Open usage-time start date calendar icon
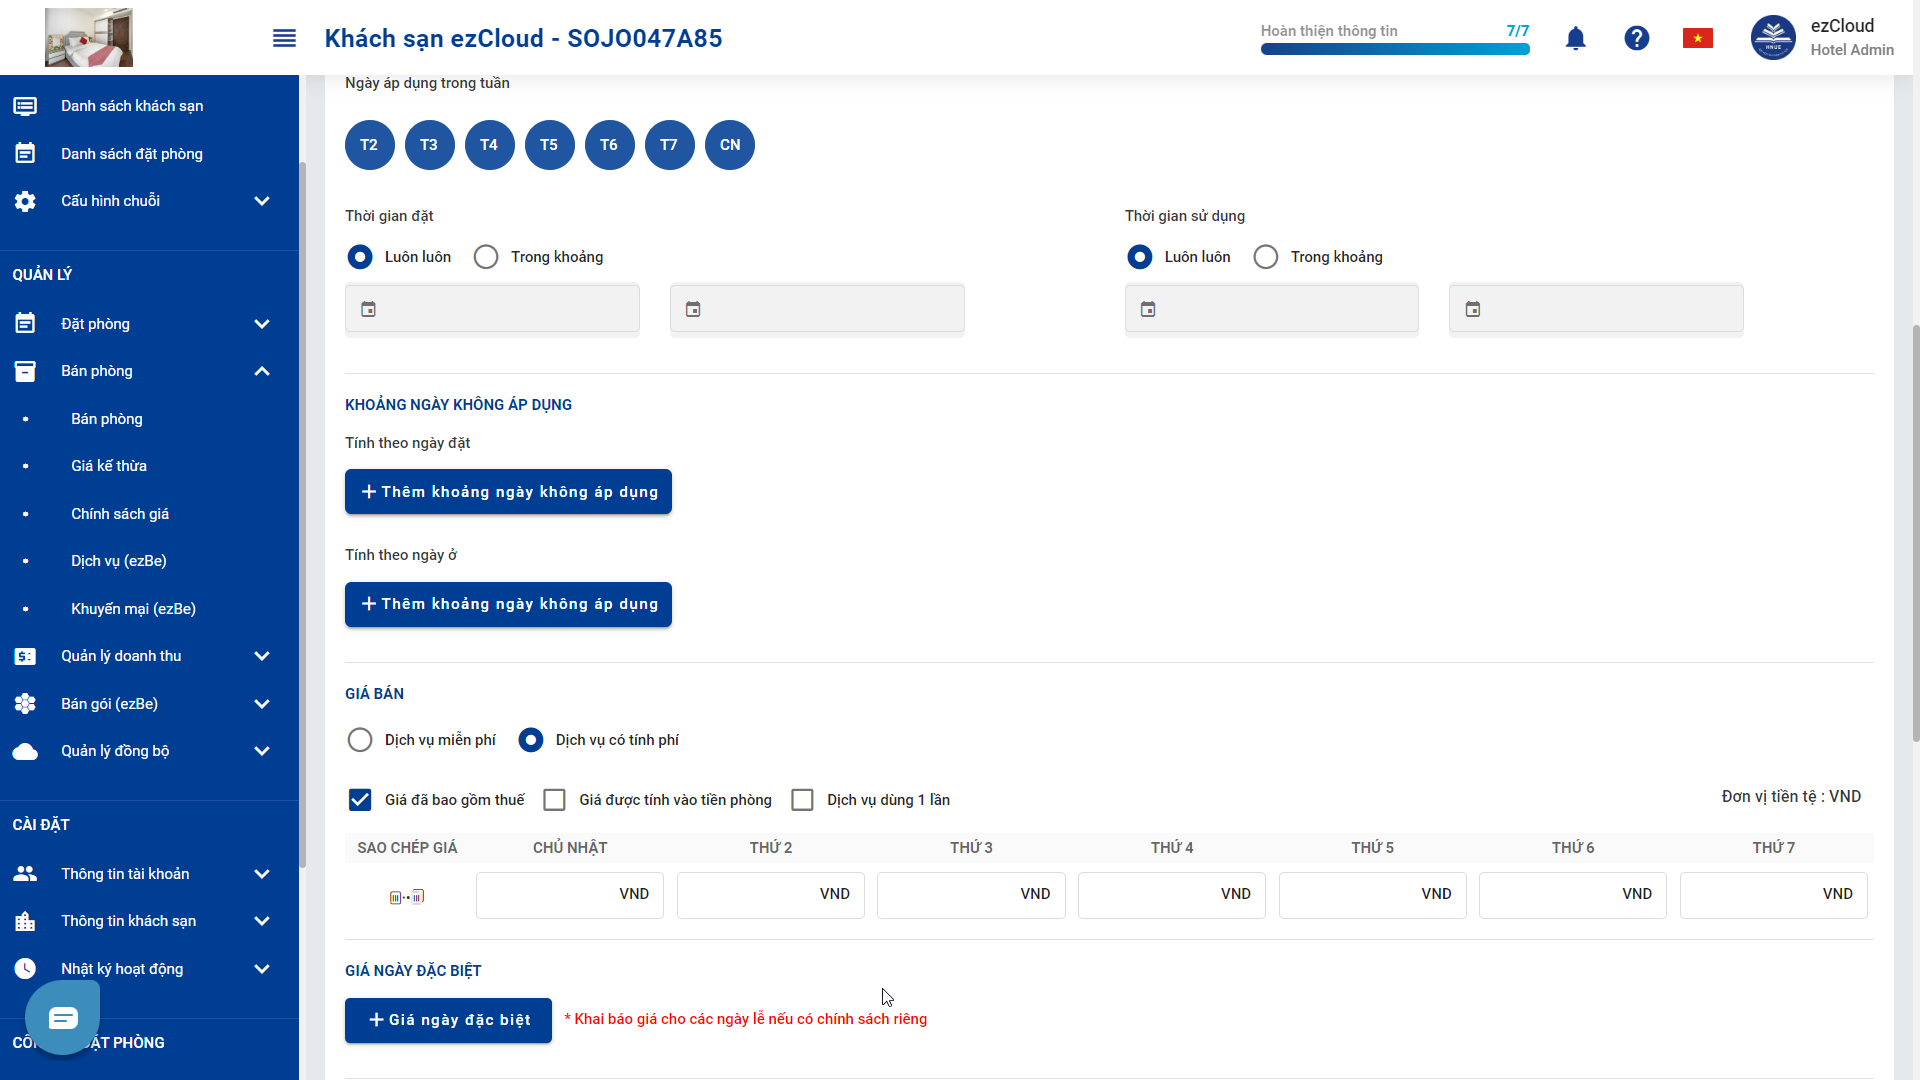Screen dimensions: 1920x1080 click(1148, 309)
